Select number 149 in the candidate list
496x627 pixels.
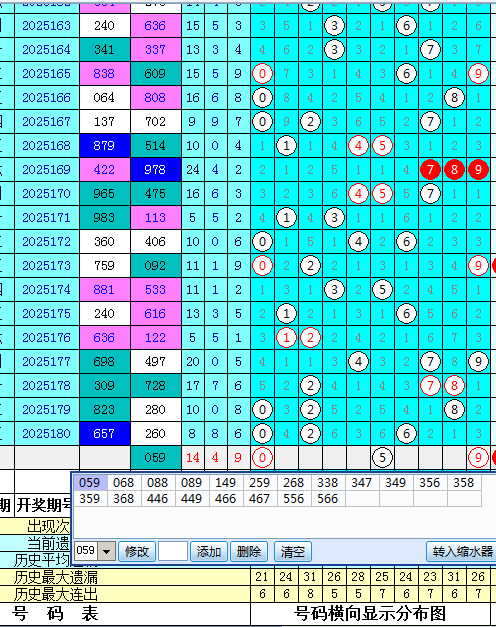pyautogui.click(x=226, y=483)
